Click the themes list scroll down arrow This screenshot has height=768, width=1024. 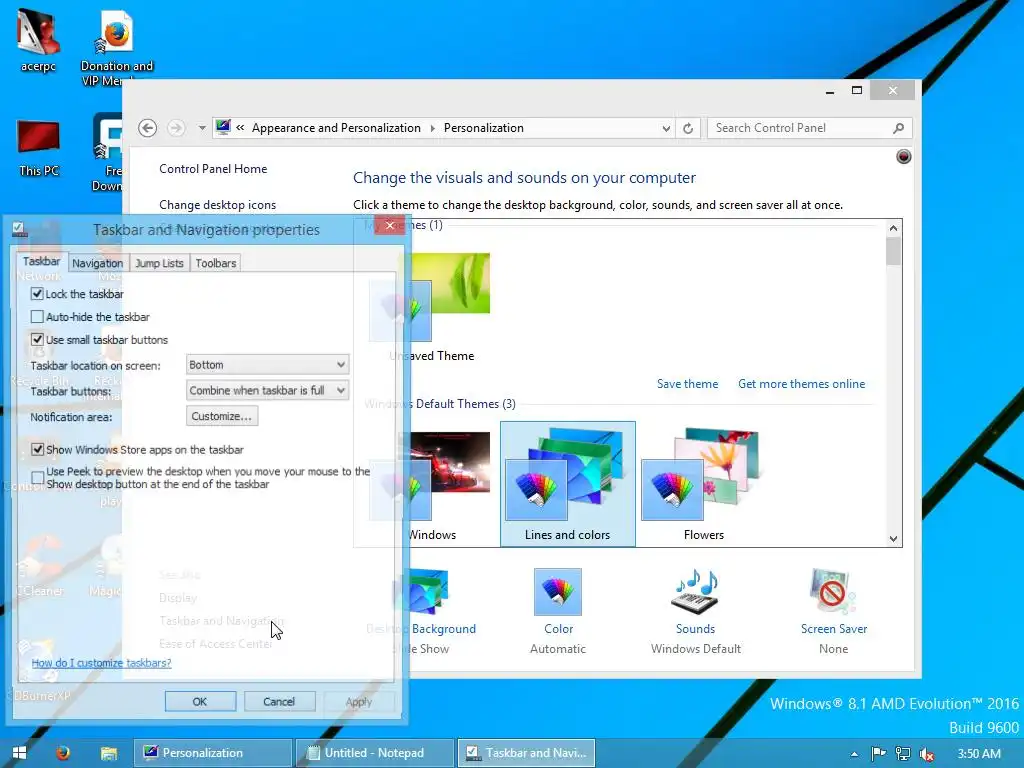(x=893, y=539)
